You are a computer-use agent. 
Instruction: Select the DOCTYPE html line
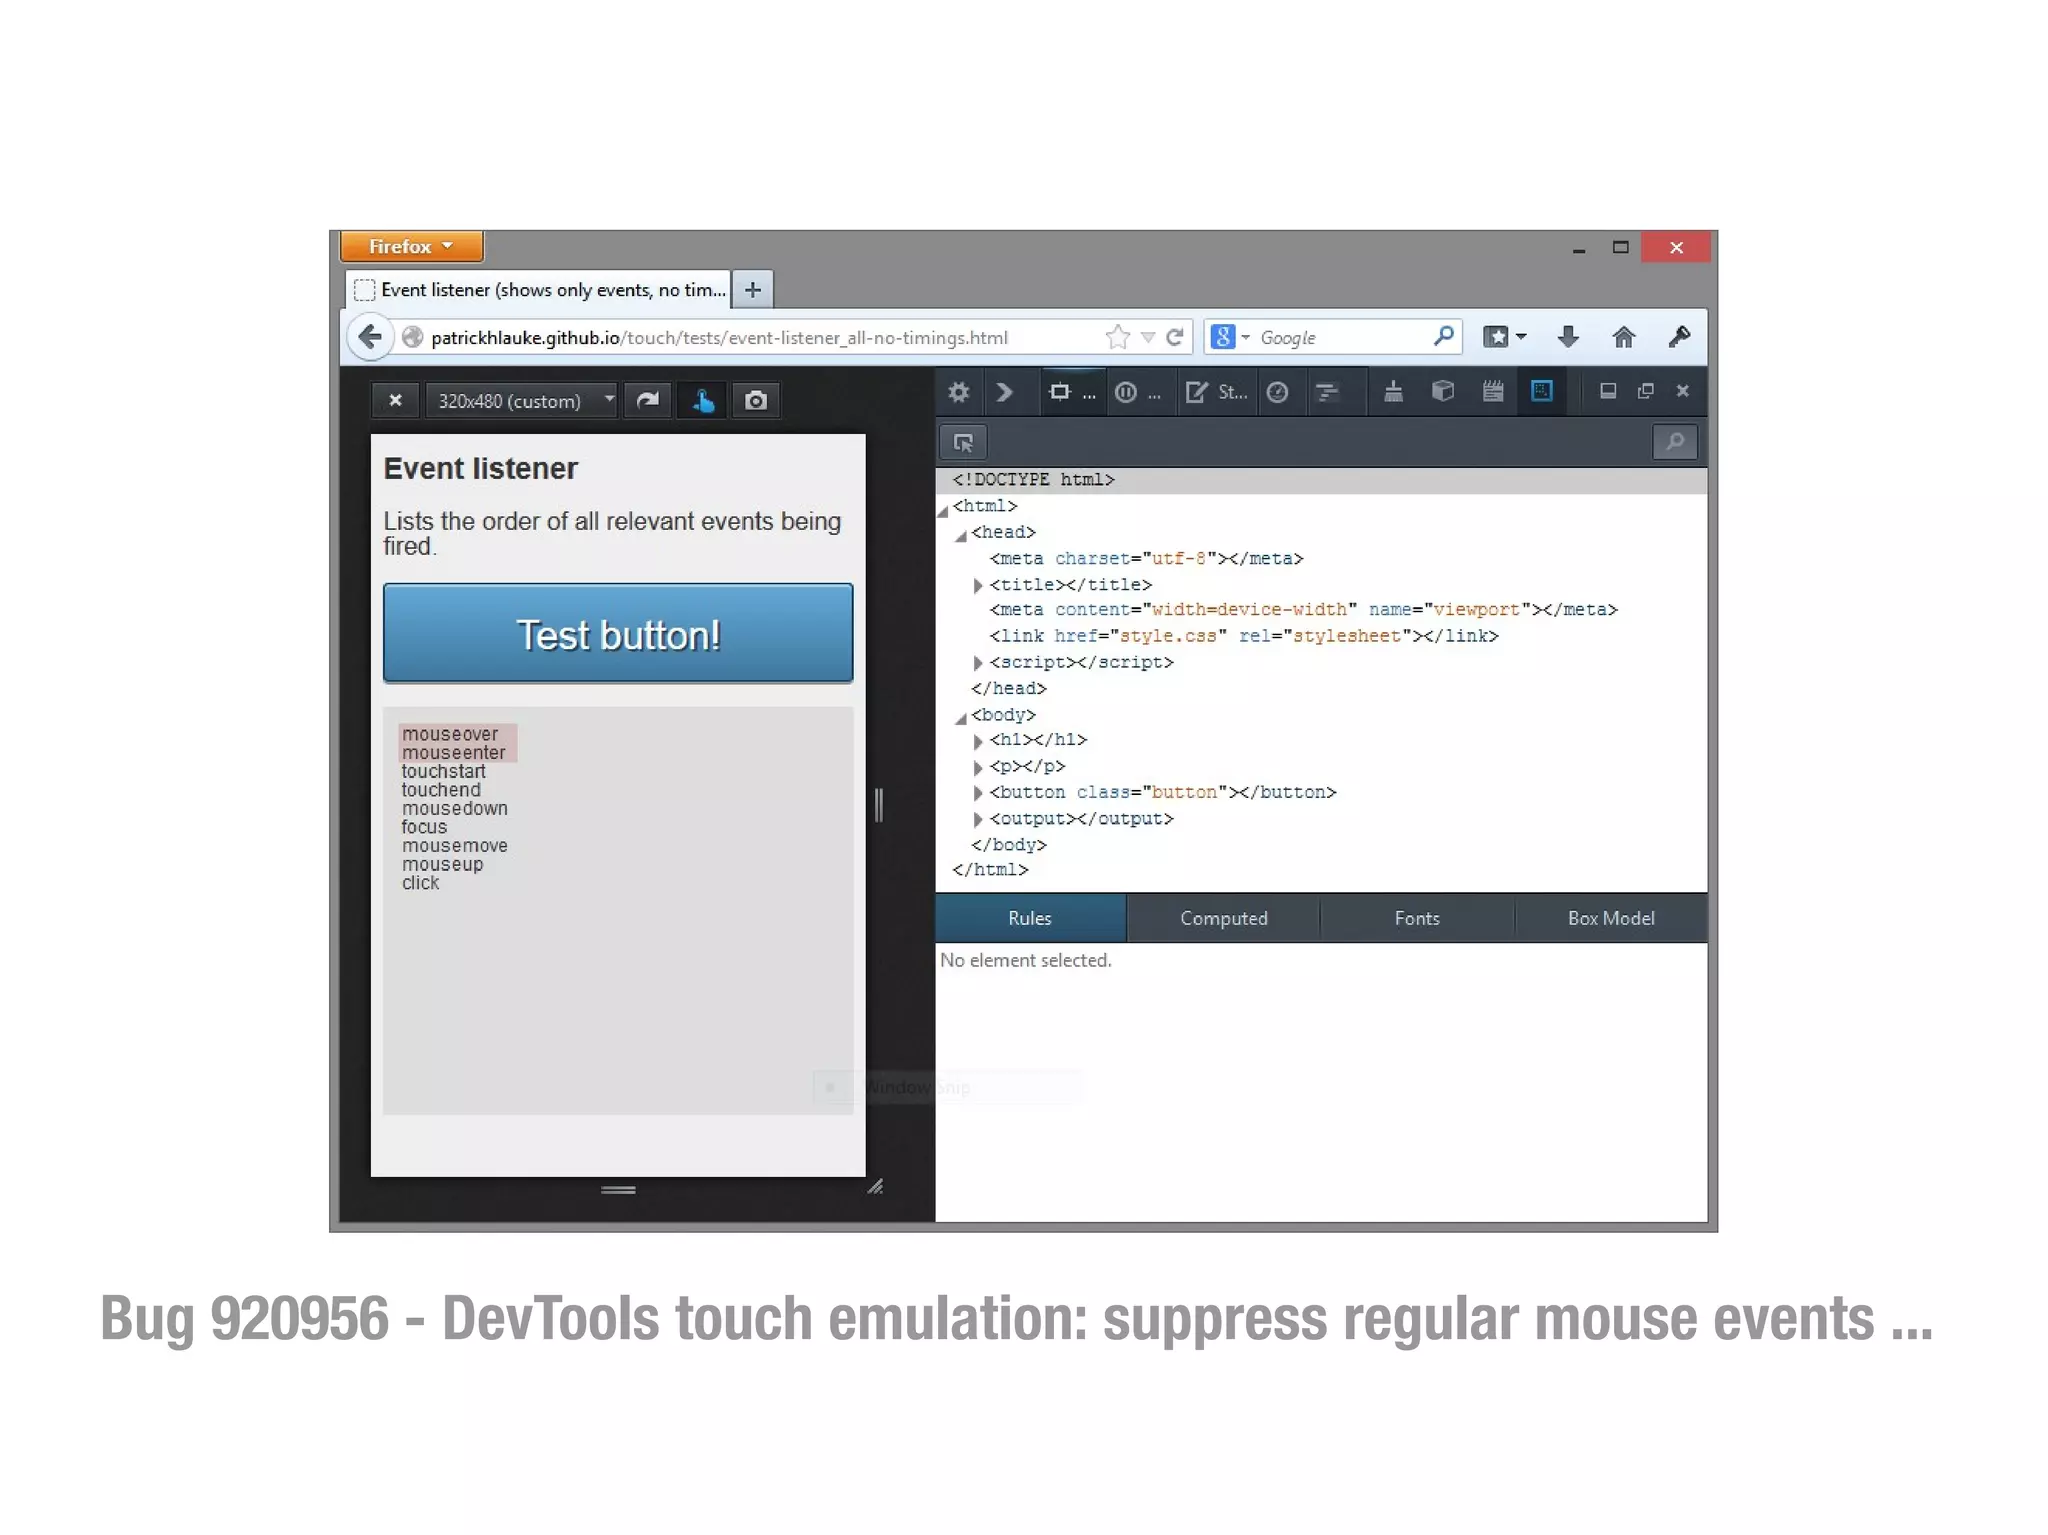[1321, 480]
